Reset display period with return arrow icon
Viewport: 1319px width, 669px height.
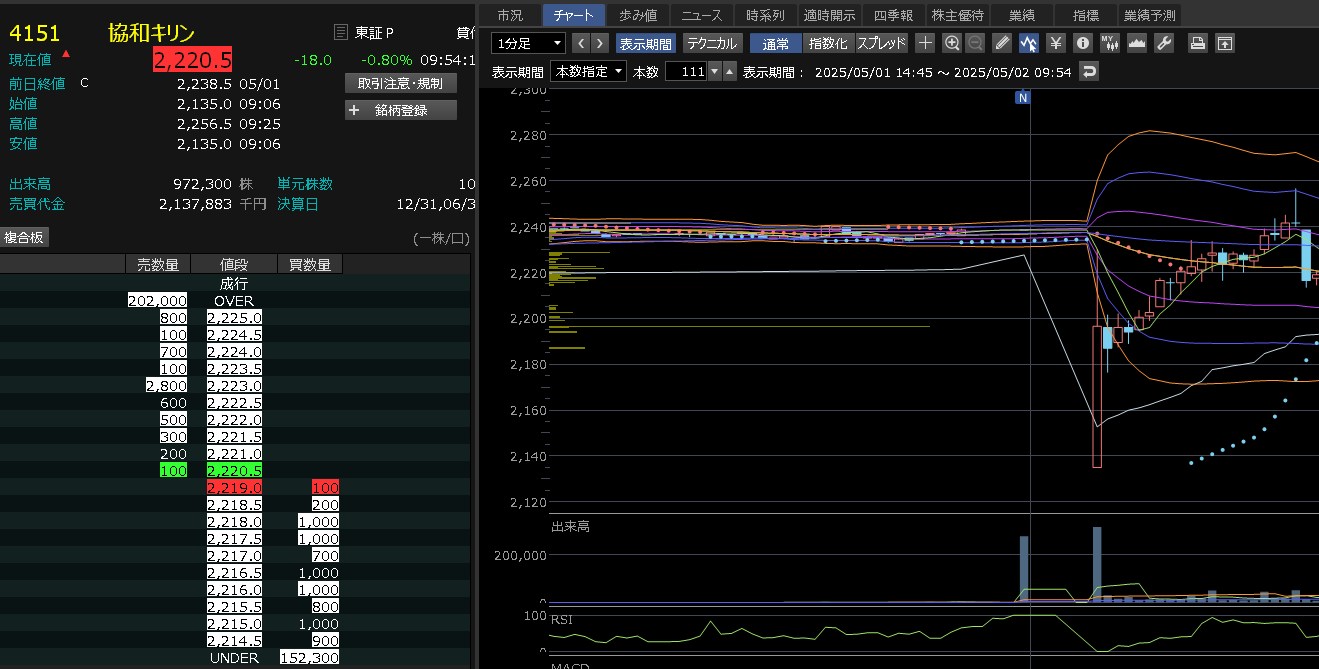(1090, 71)
